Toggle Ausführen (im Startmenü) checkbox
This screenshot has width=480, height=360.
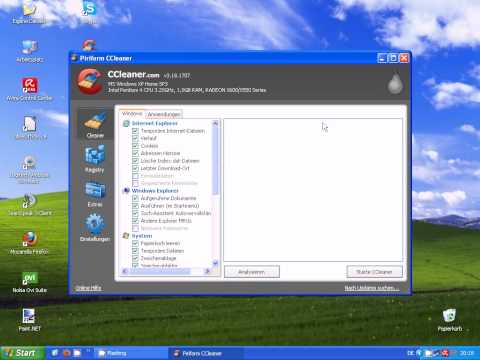click(135, 206)
